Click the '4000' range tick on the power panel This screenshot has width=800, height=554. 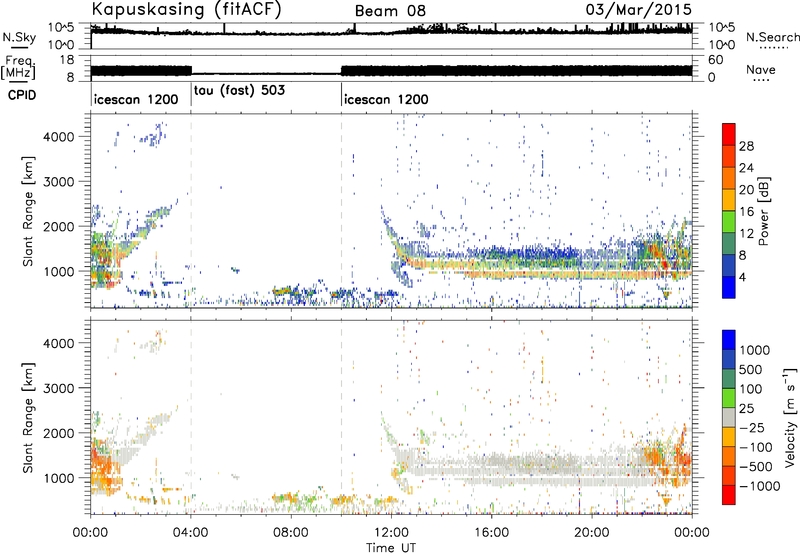[x=58, y=137]
